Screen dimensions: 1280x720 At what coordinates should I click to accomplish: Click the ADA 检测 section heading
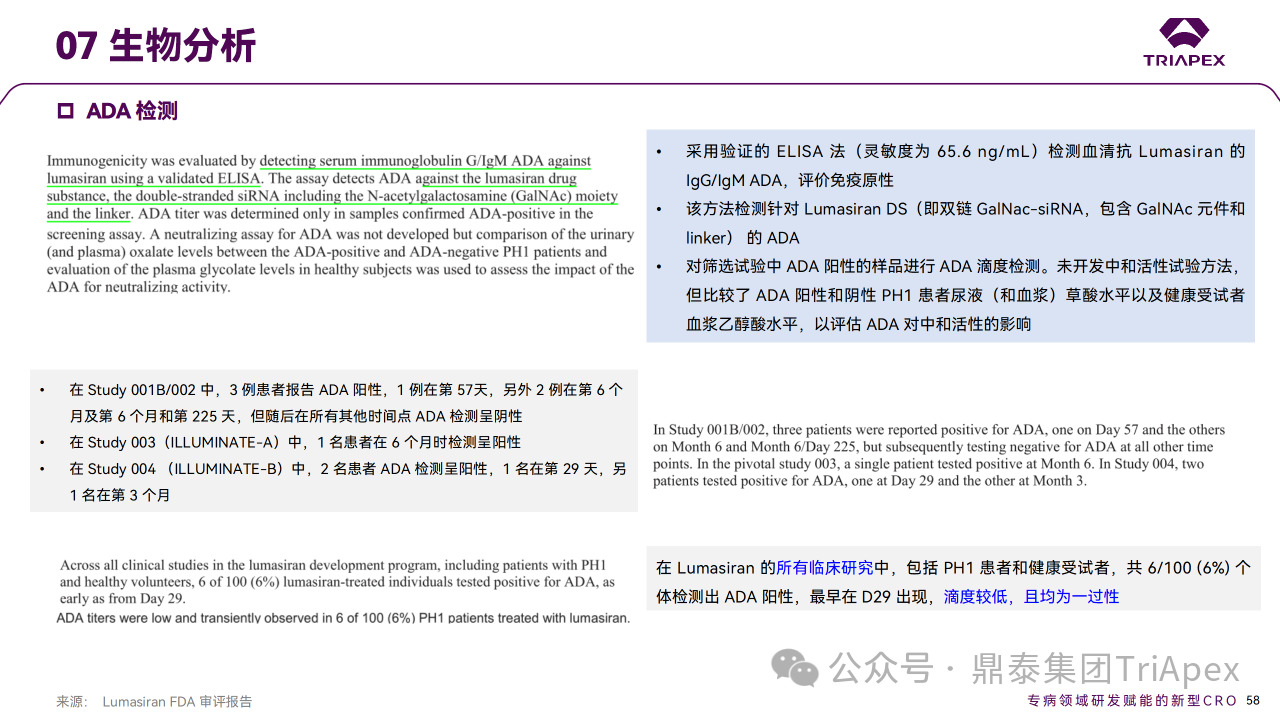pos(132,111)
